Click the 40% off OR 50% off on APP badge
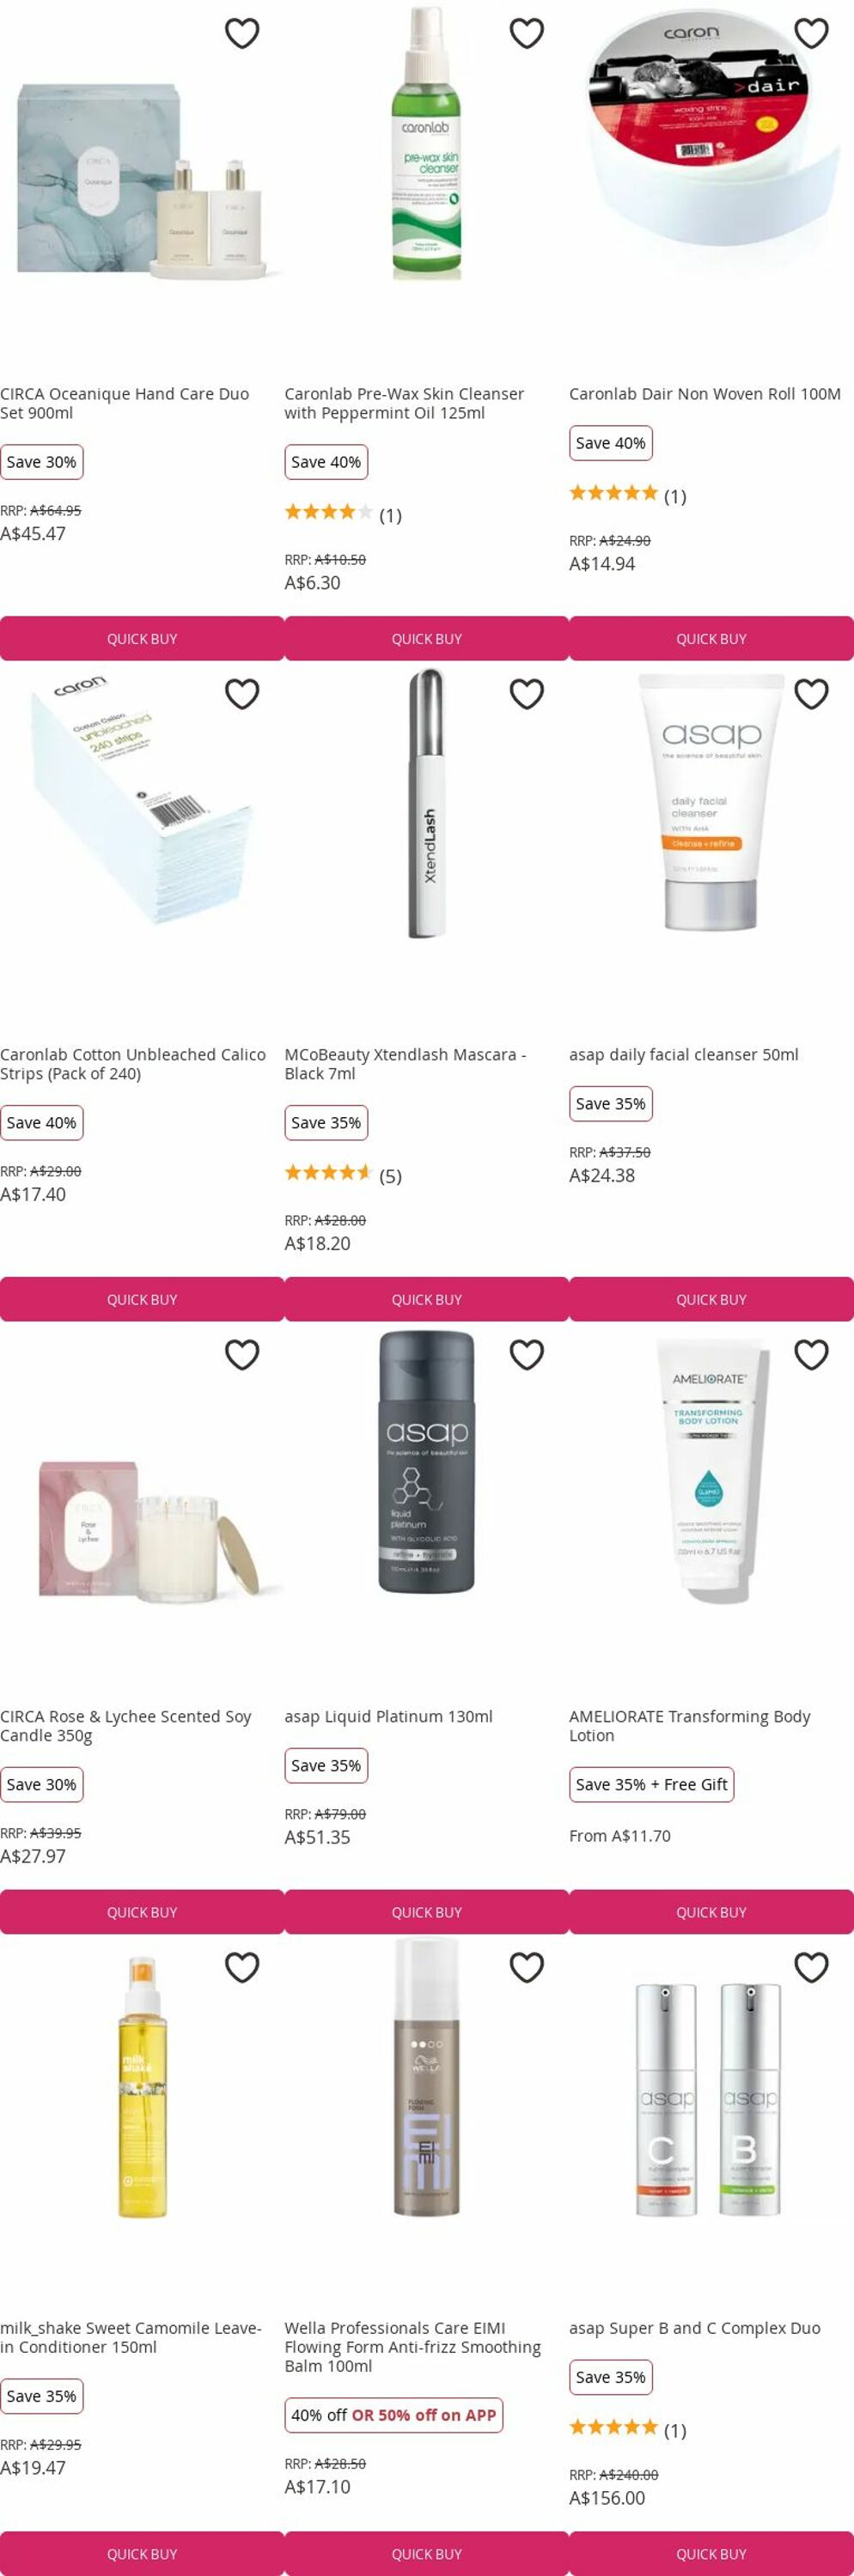Screen dimensions: 854x2576 [394, 2414]
